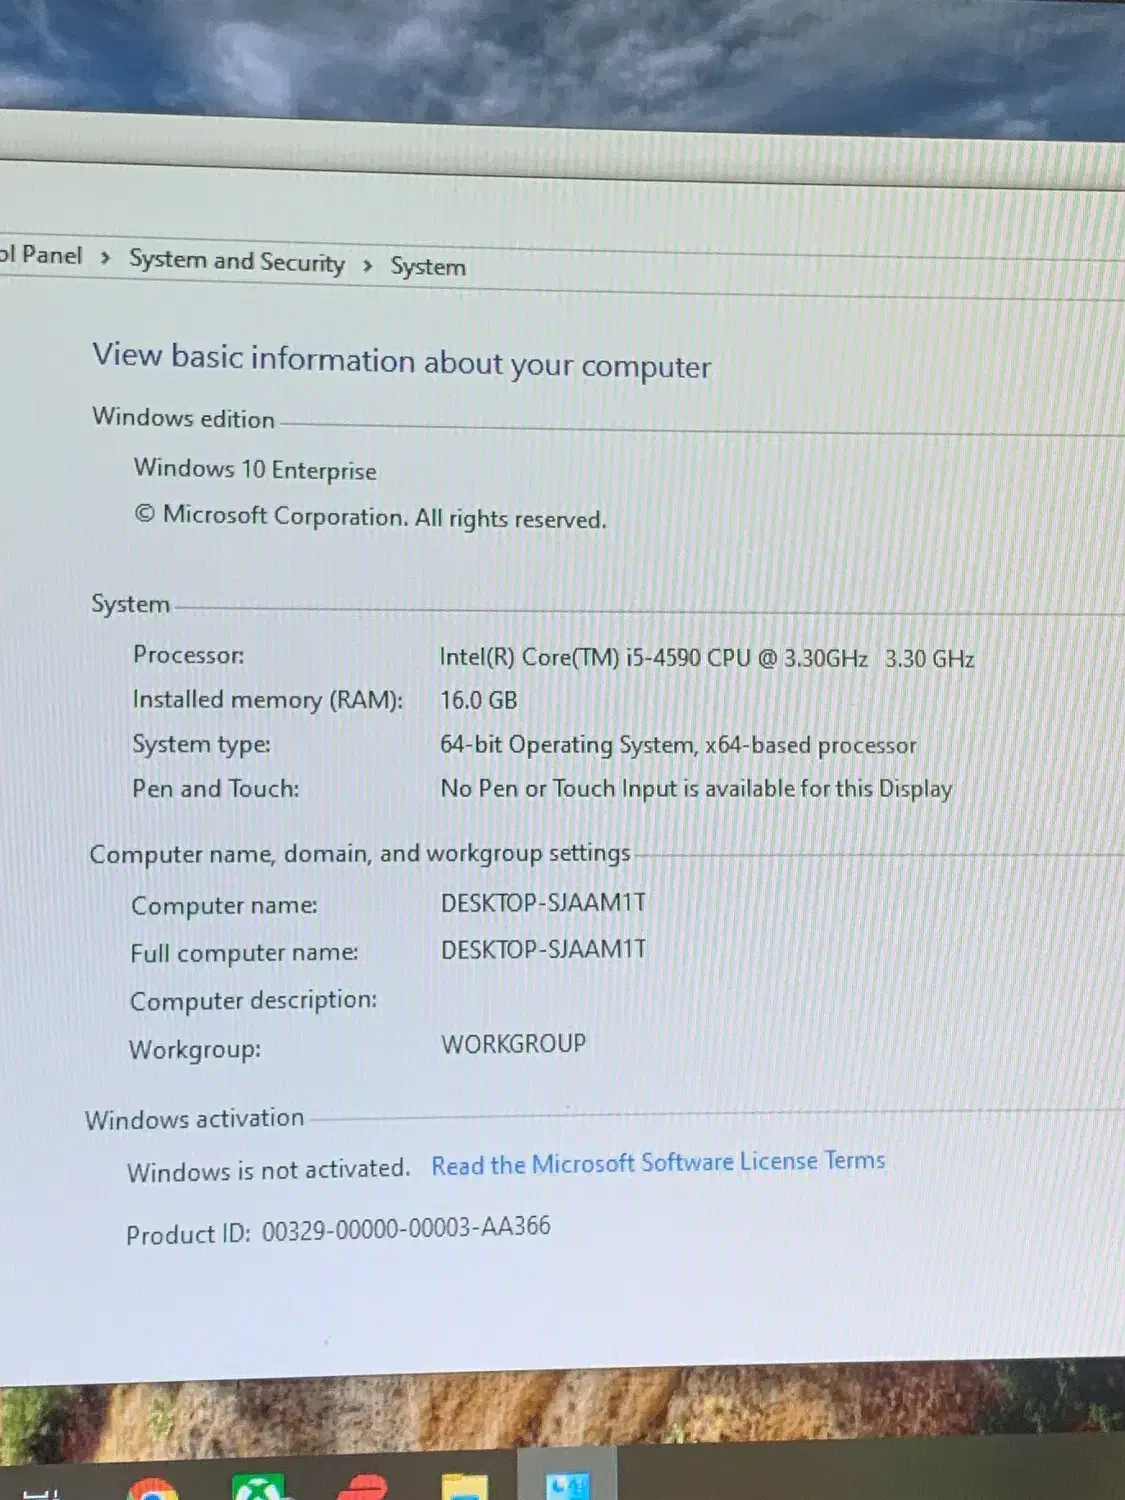Click the WORKGROUP value
The image size is (1125, 1500).
coord(513,1044)
